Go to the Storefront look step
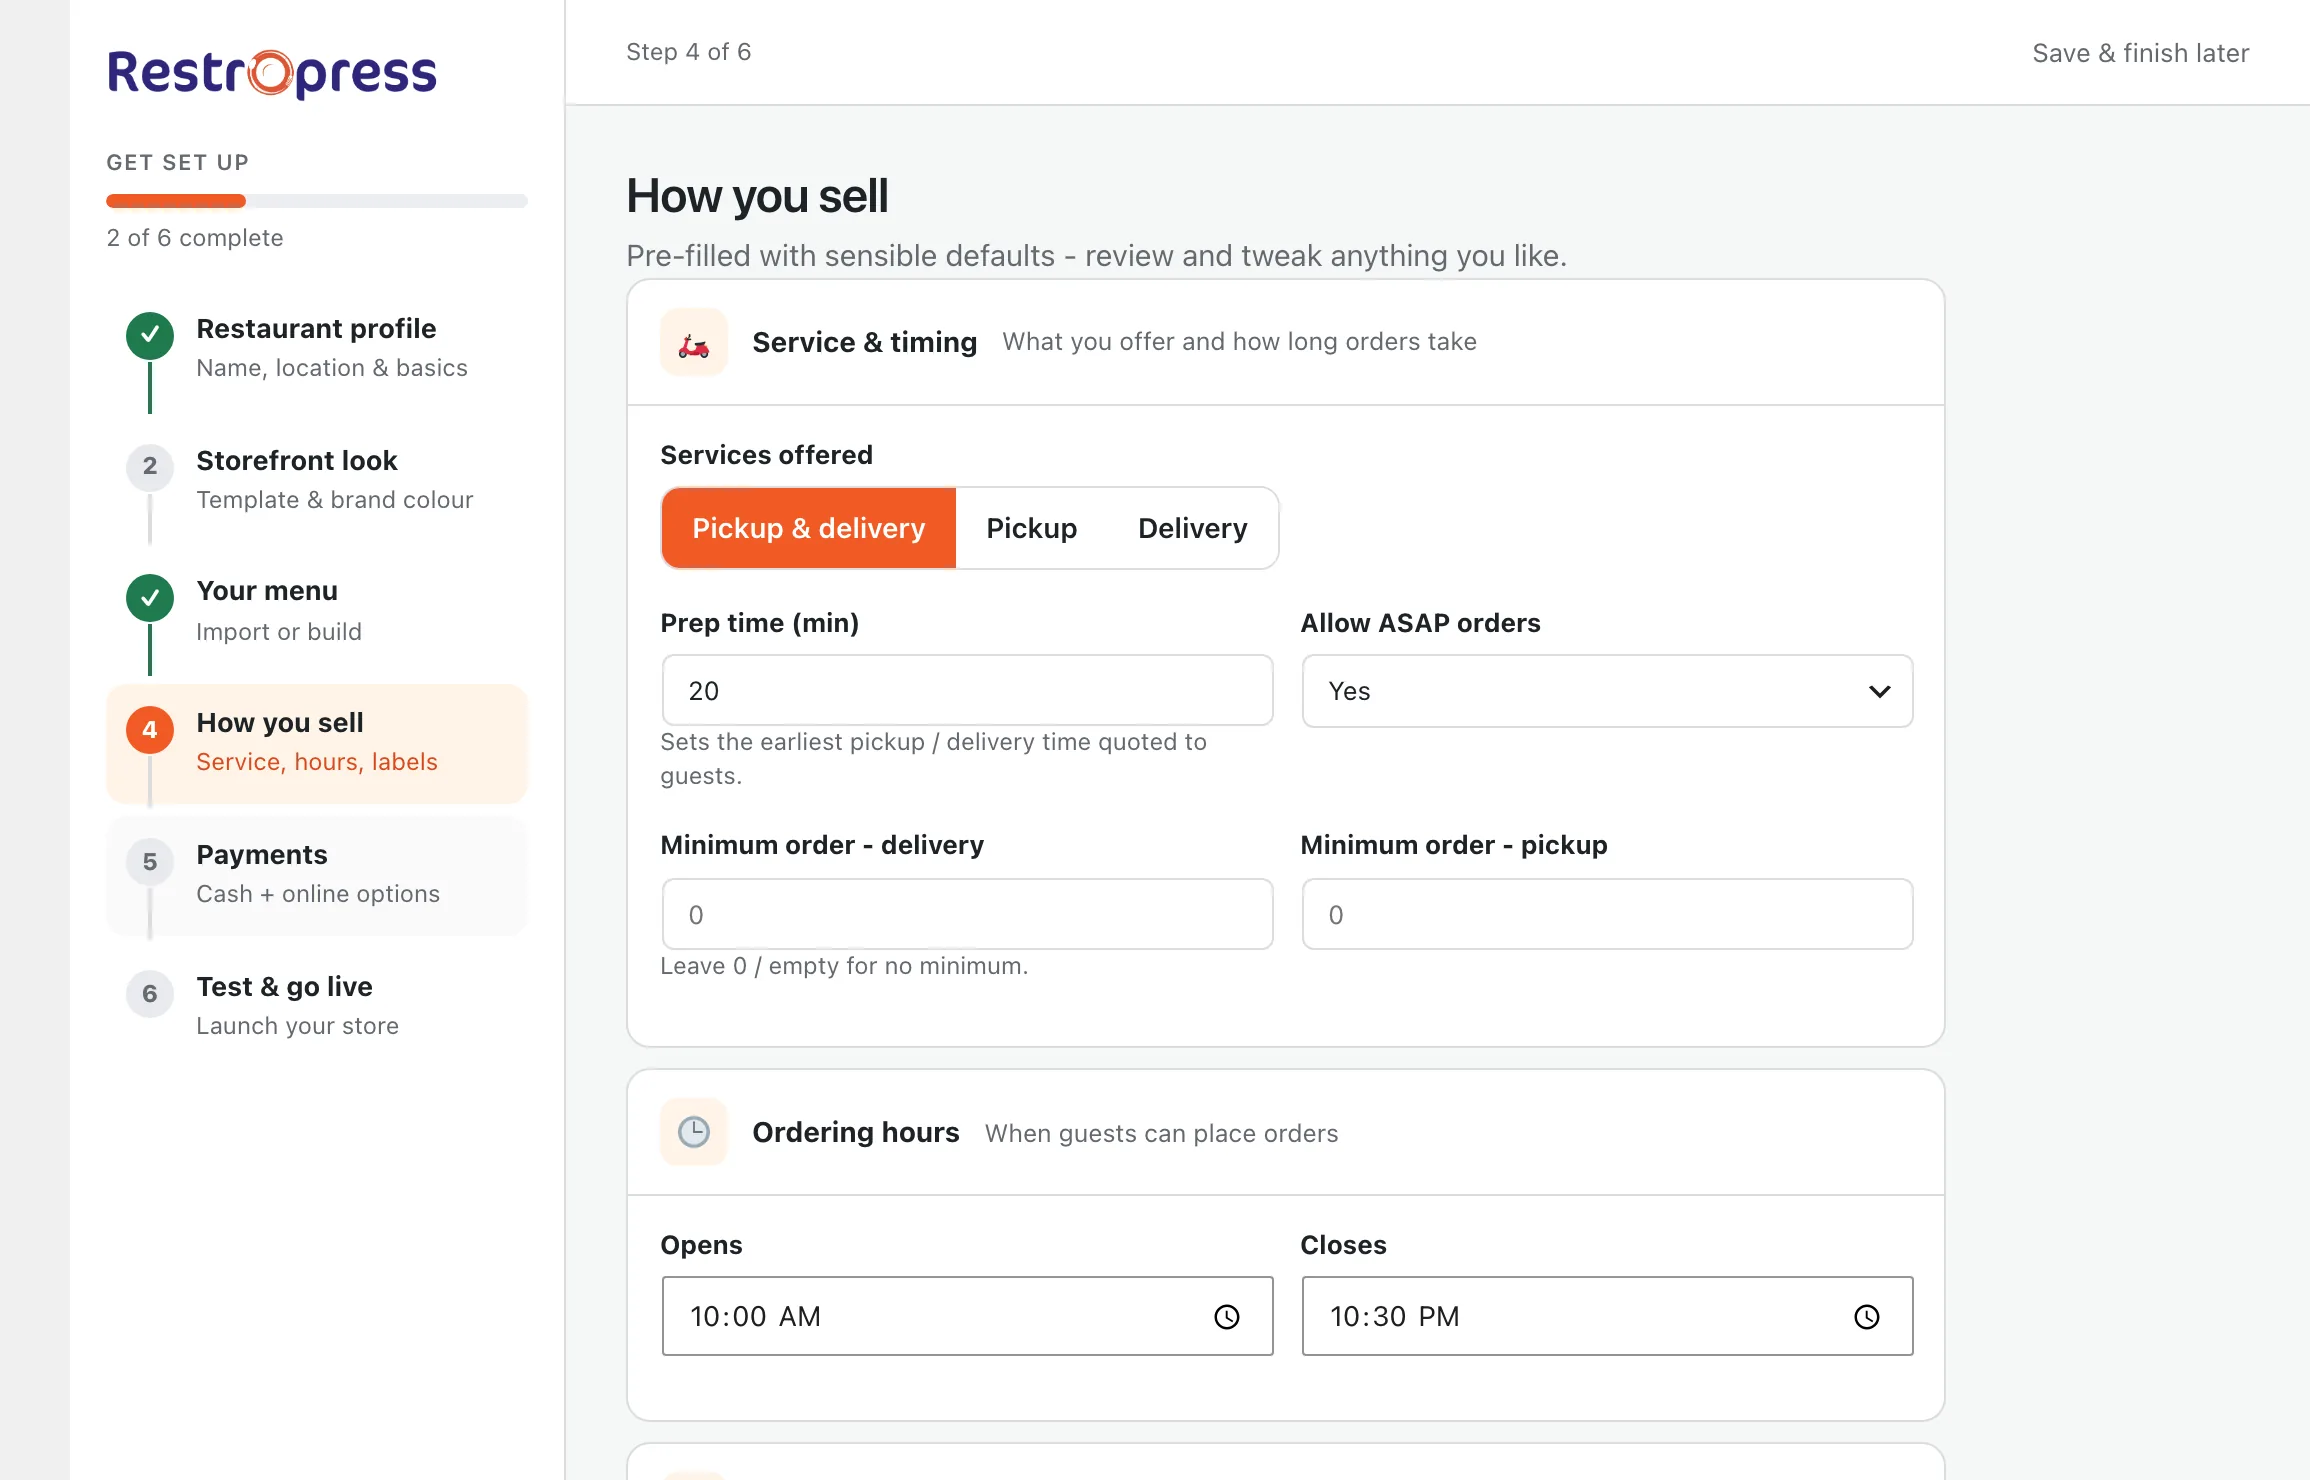The width and height of the screenshot is (2310, 1480). click(x=317, y=480)
